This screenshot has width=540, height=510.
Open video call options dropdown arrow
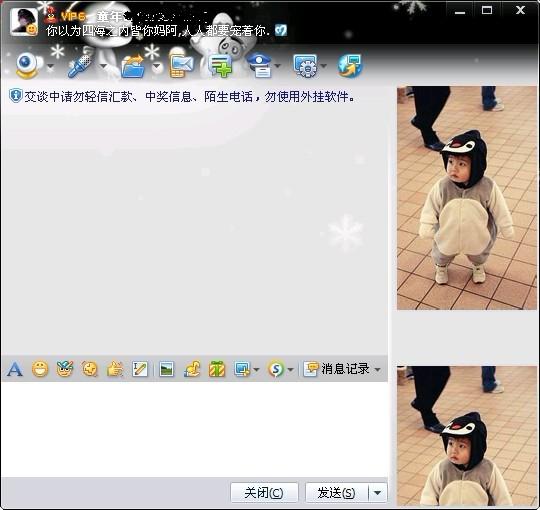tap(51, 66)
